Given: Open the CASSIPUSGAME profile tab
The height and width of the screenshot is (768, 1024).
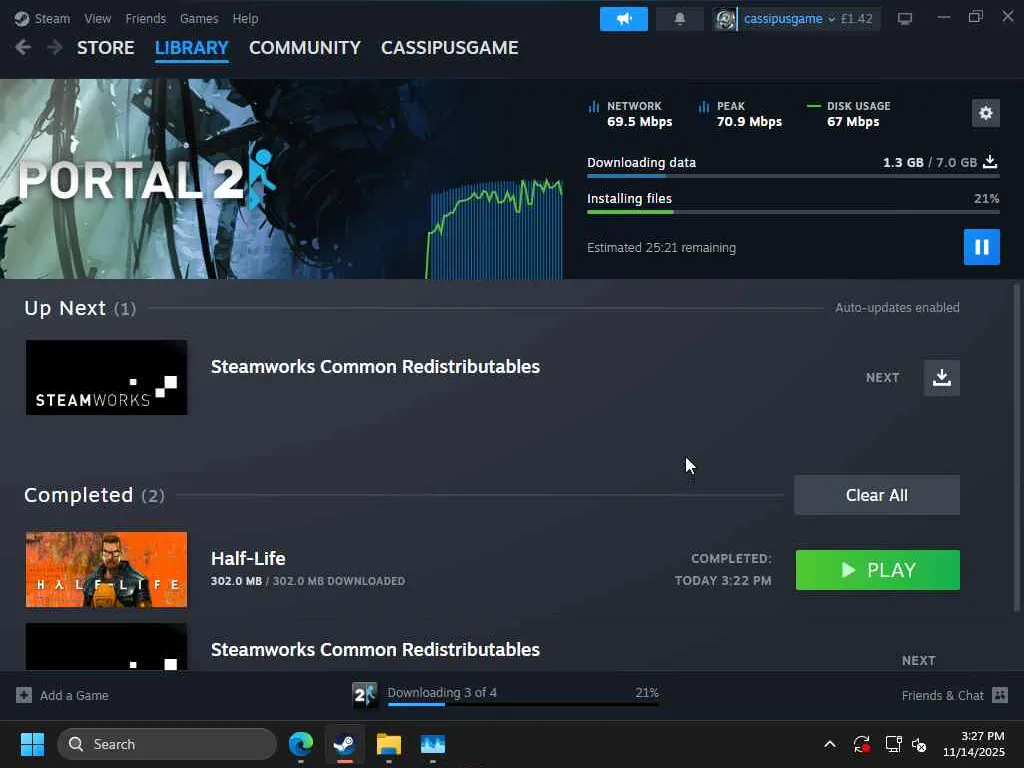Looking at the screenshot, I should (449, 48).
